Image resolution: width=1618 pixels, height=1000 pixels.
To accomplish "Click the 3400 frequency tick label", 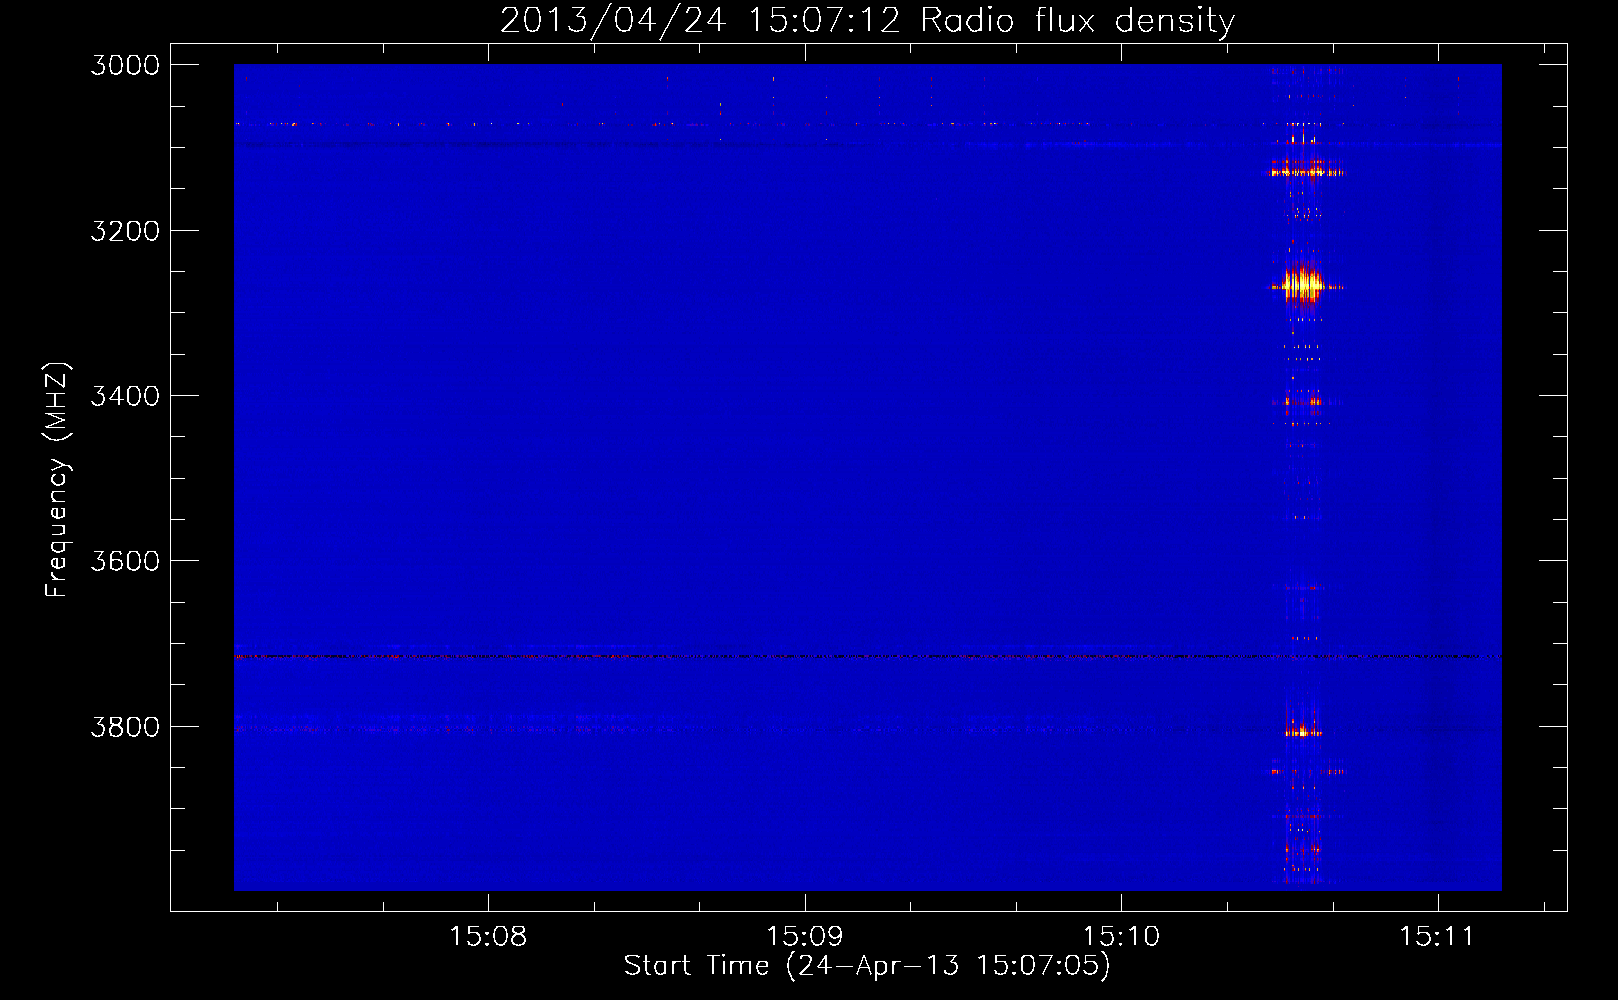I will 125,396.
